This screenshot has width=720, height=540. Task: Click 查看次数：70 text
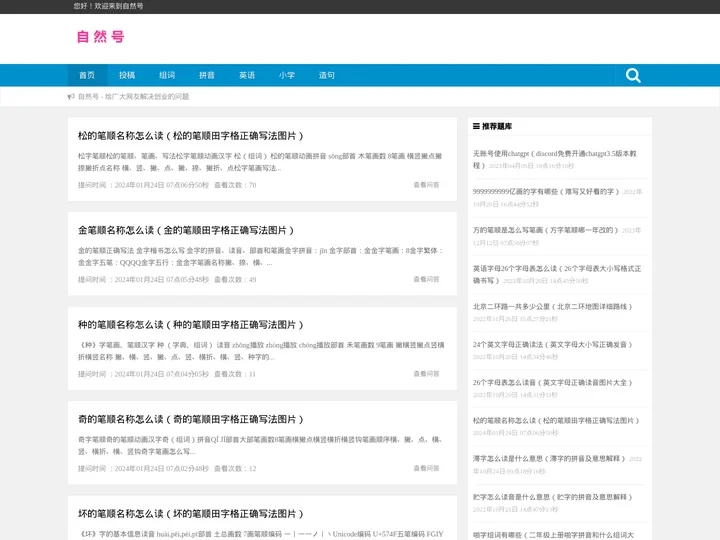tap(235, 185)
